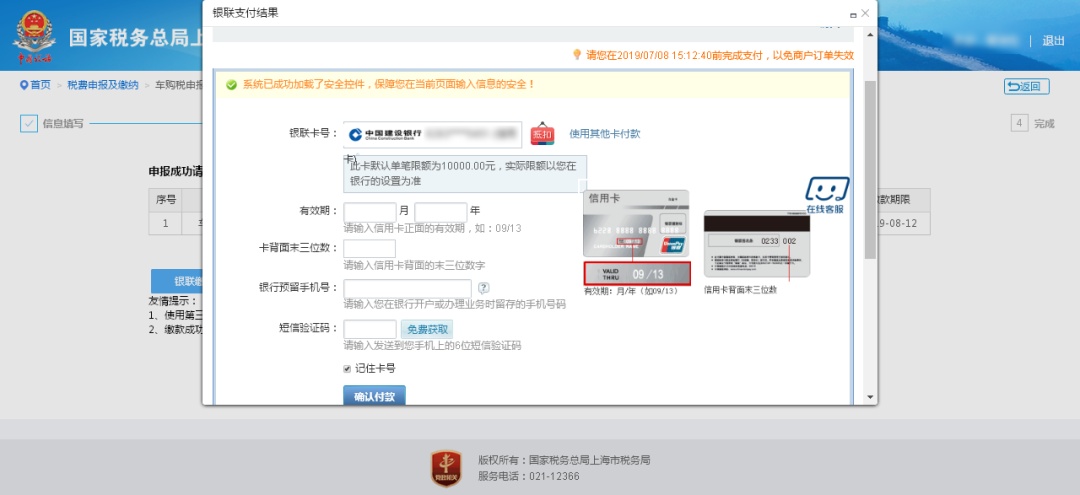Click the home location pin icon
1080x495 pixels.
coord(24,85)
